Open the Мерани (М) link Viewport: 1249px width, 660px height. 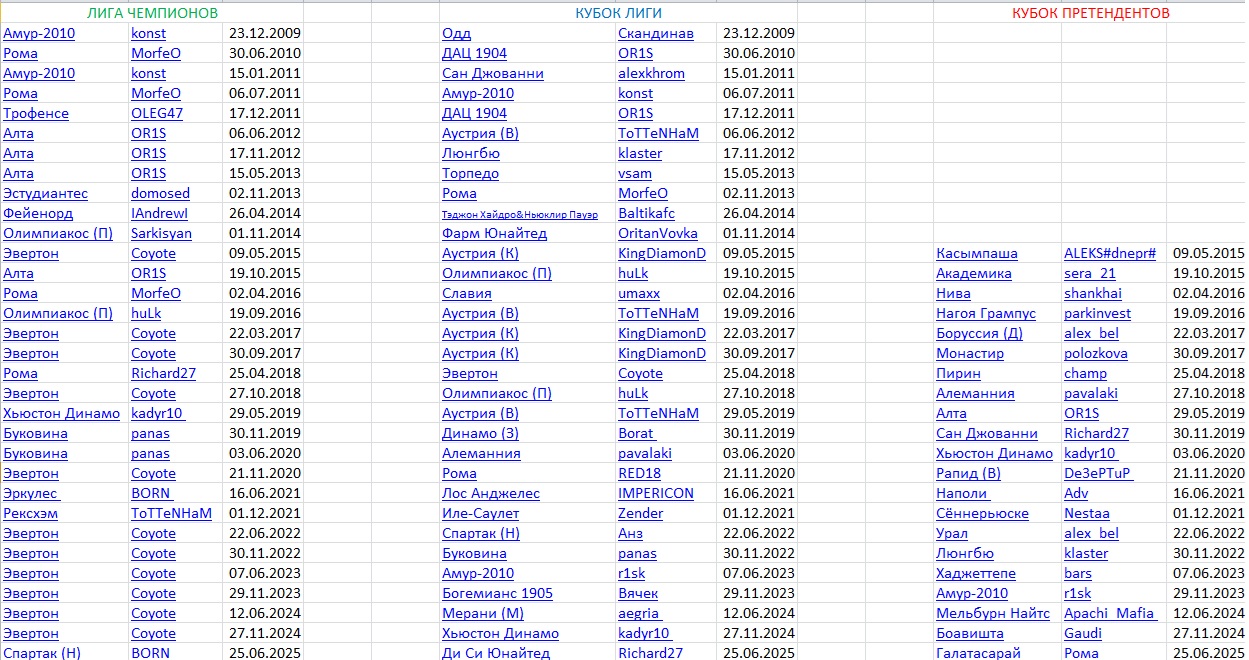[x=483, y=613]
